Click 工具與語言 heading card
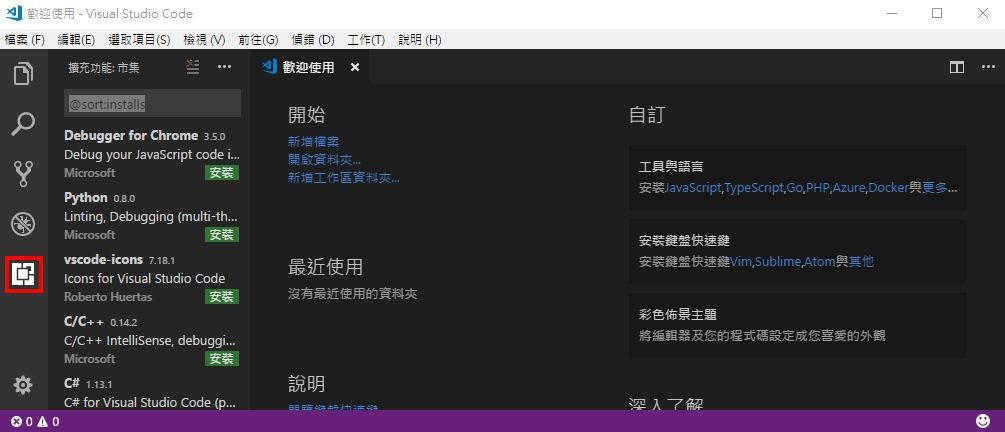The image size is (1005, 432). tap(798, 178)
